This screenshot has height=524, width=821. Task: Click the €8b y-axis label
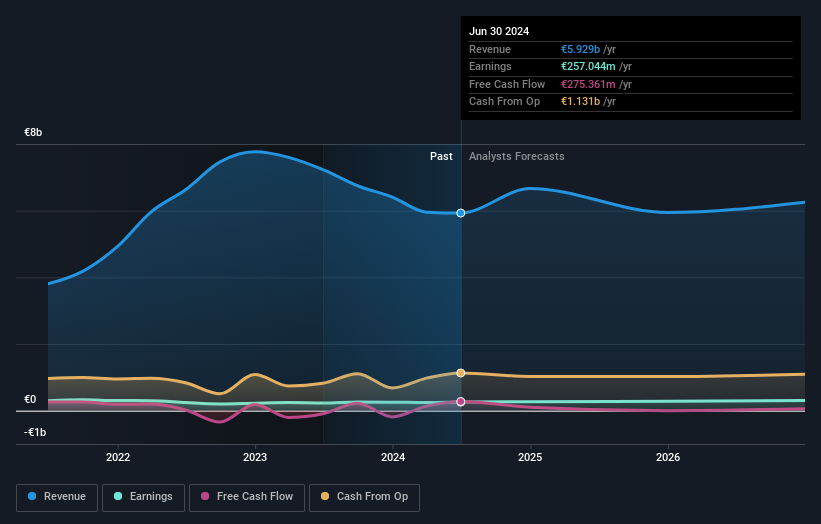tap(33, 132)
